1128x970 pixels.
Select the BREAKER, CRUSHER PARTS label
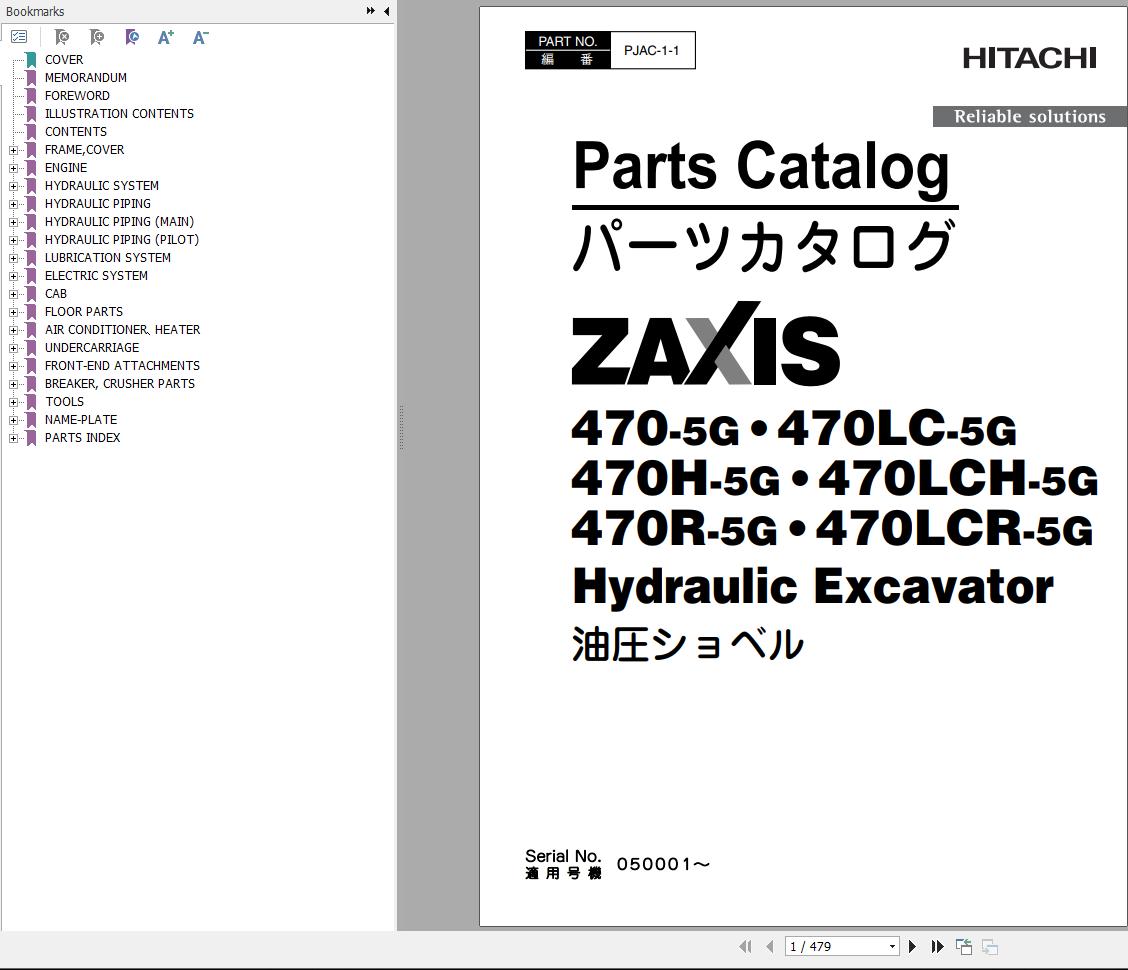point(119,384)
